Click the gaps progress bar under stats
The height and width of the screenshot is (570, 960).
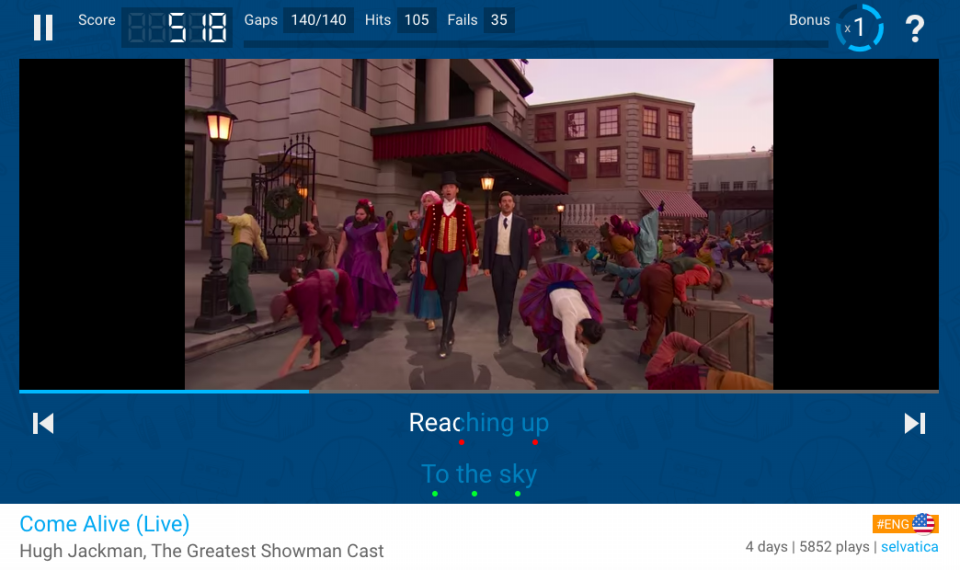536,44
